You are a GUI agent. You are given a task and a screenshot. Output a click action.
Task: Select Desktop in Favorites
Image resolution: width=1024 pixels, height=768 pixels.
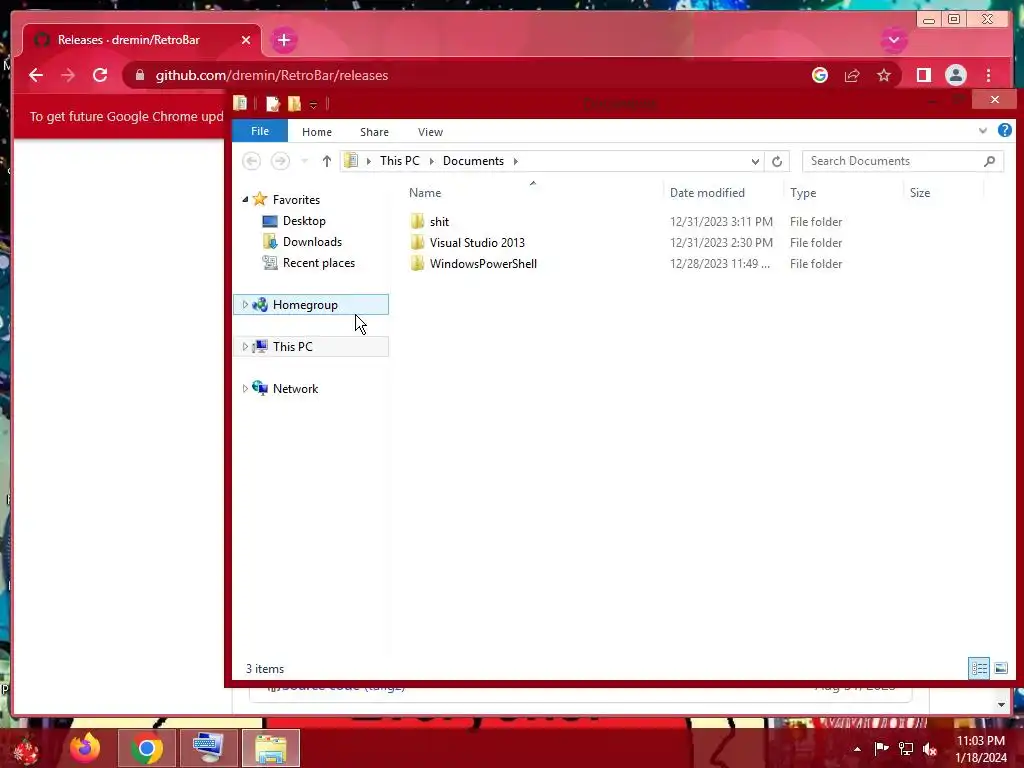304,221
